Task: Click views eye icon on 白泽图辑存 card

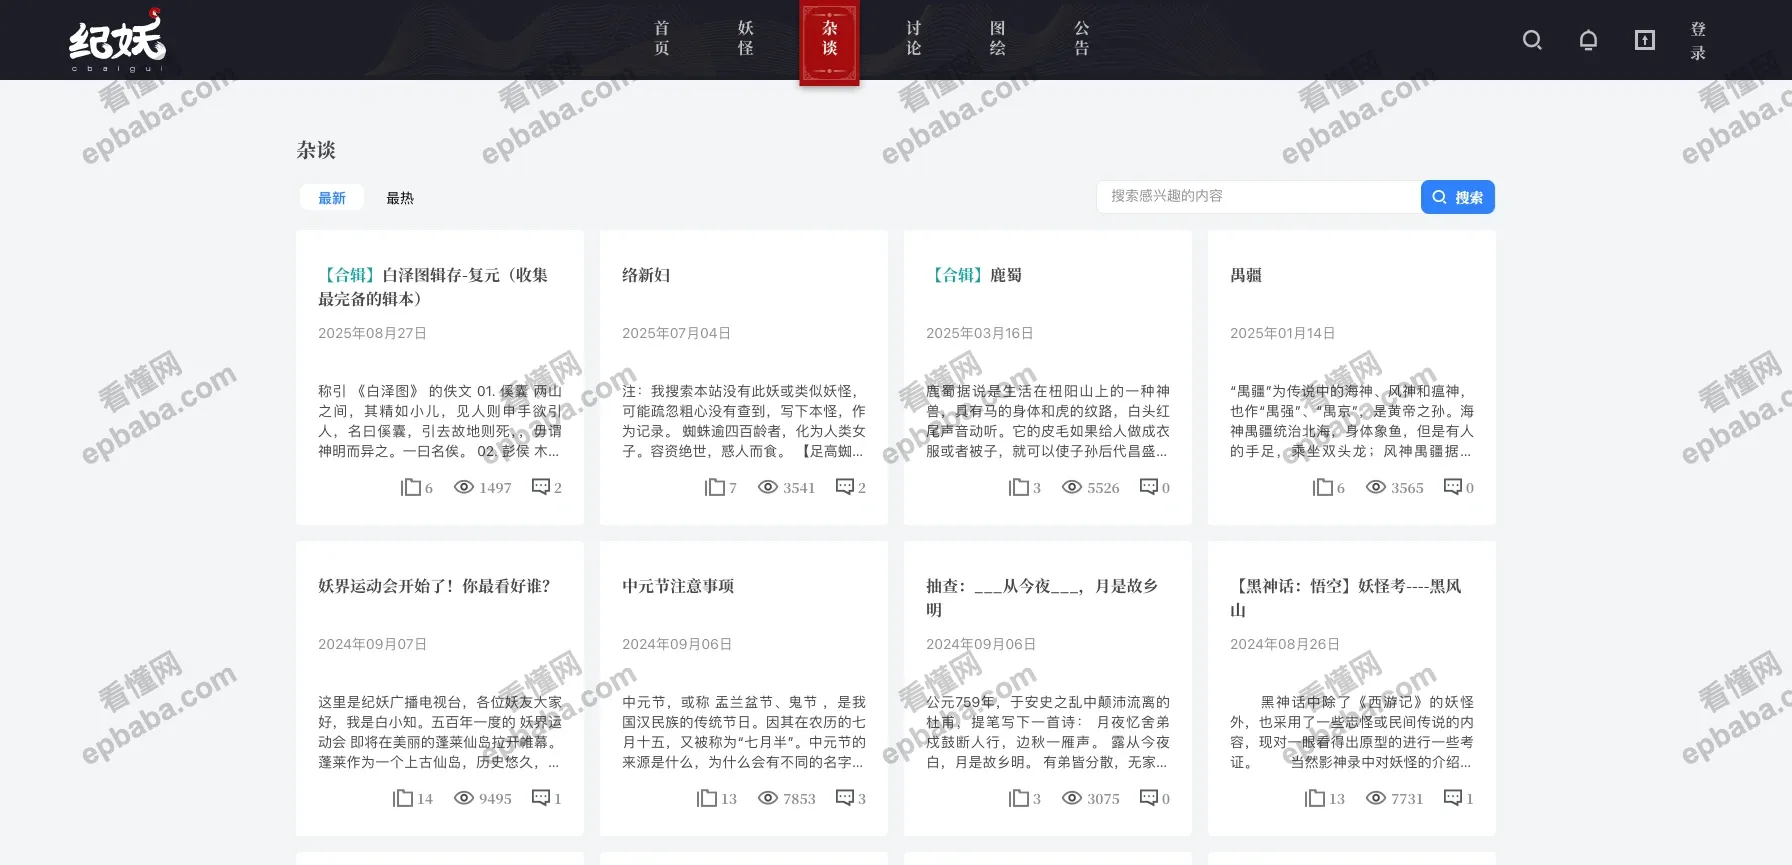Action: (x=464, y=487)
